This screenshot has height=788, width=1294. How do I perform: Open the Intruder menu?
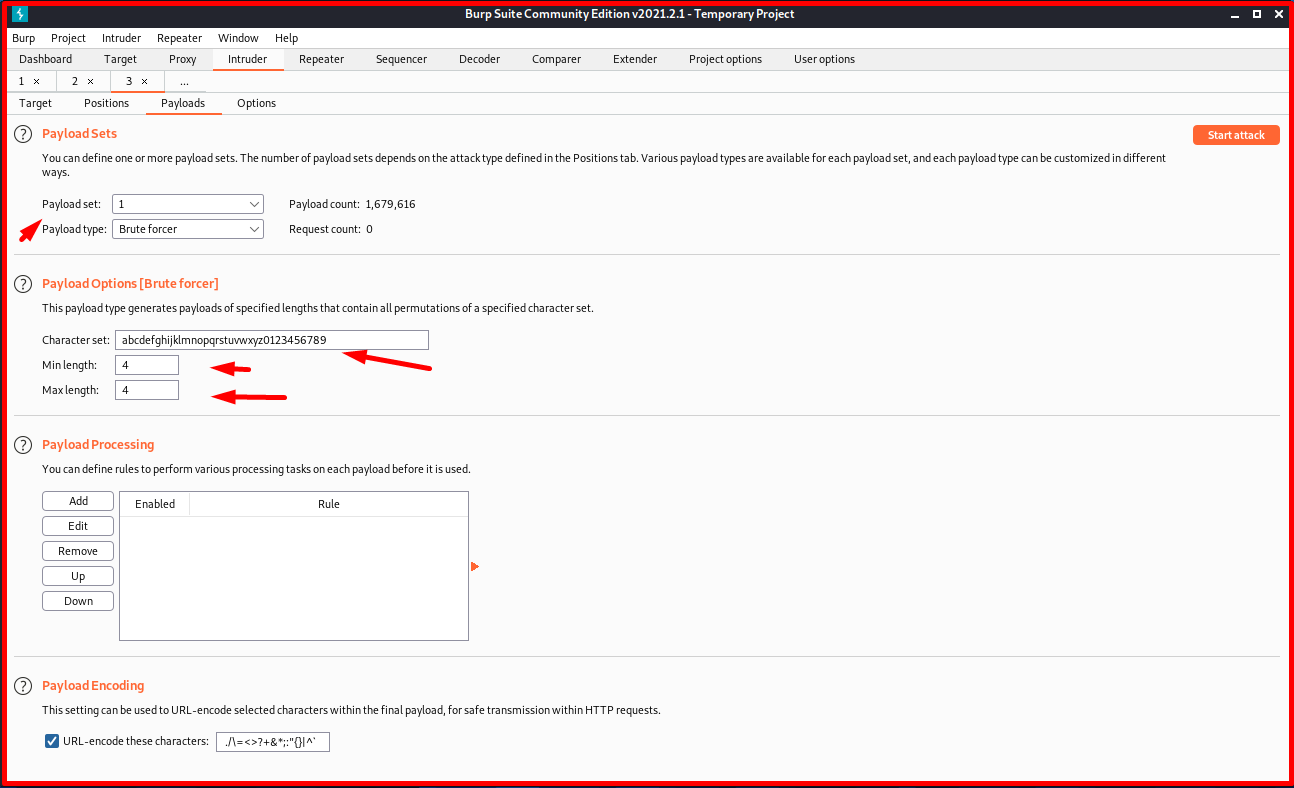[x=121, y=38]
